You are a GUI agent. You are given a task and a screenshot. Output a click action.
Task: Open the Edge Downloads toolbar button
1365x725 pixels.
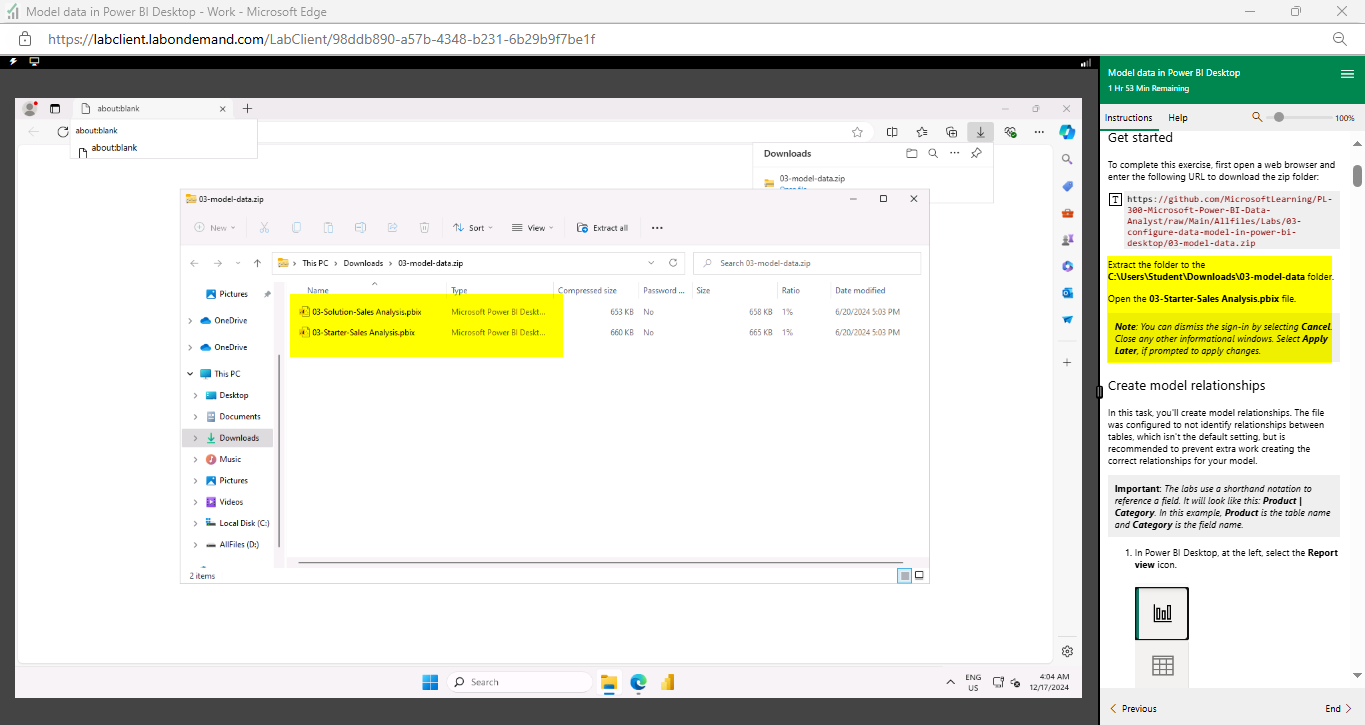pyautogui.click(x=981, y=131)
